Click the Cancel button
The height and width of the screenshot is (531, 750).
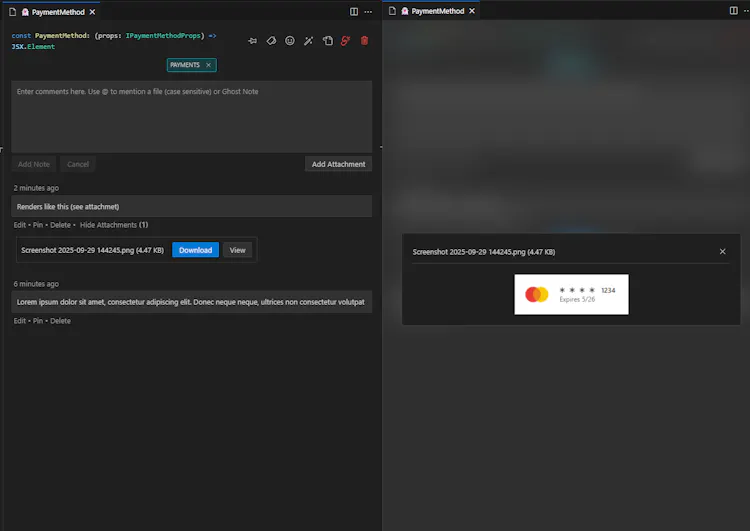(x=78, y=164)
